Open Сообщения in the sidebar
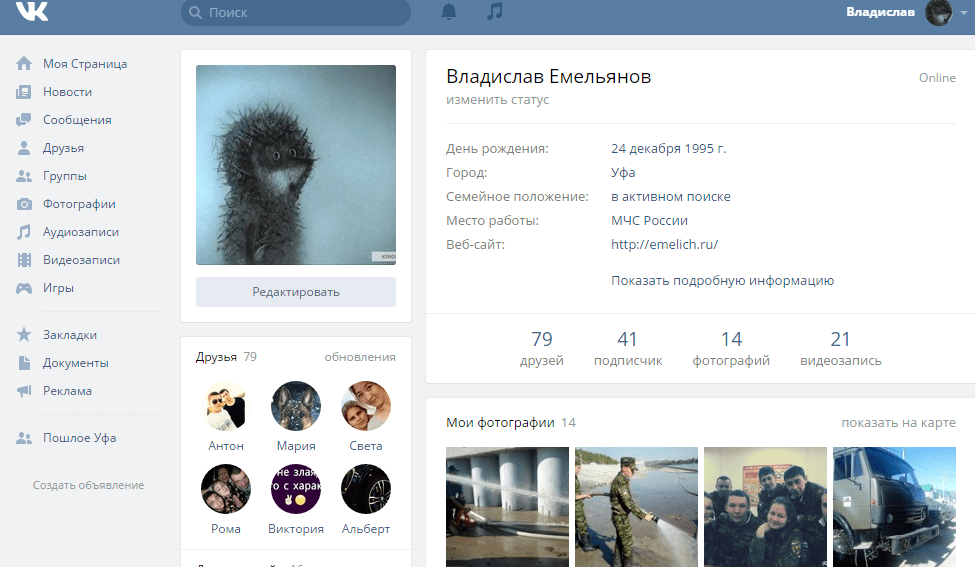The height and width of the screenshot is (567, 975). 77,120
